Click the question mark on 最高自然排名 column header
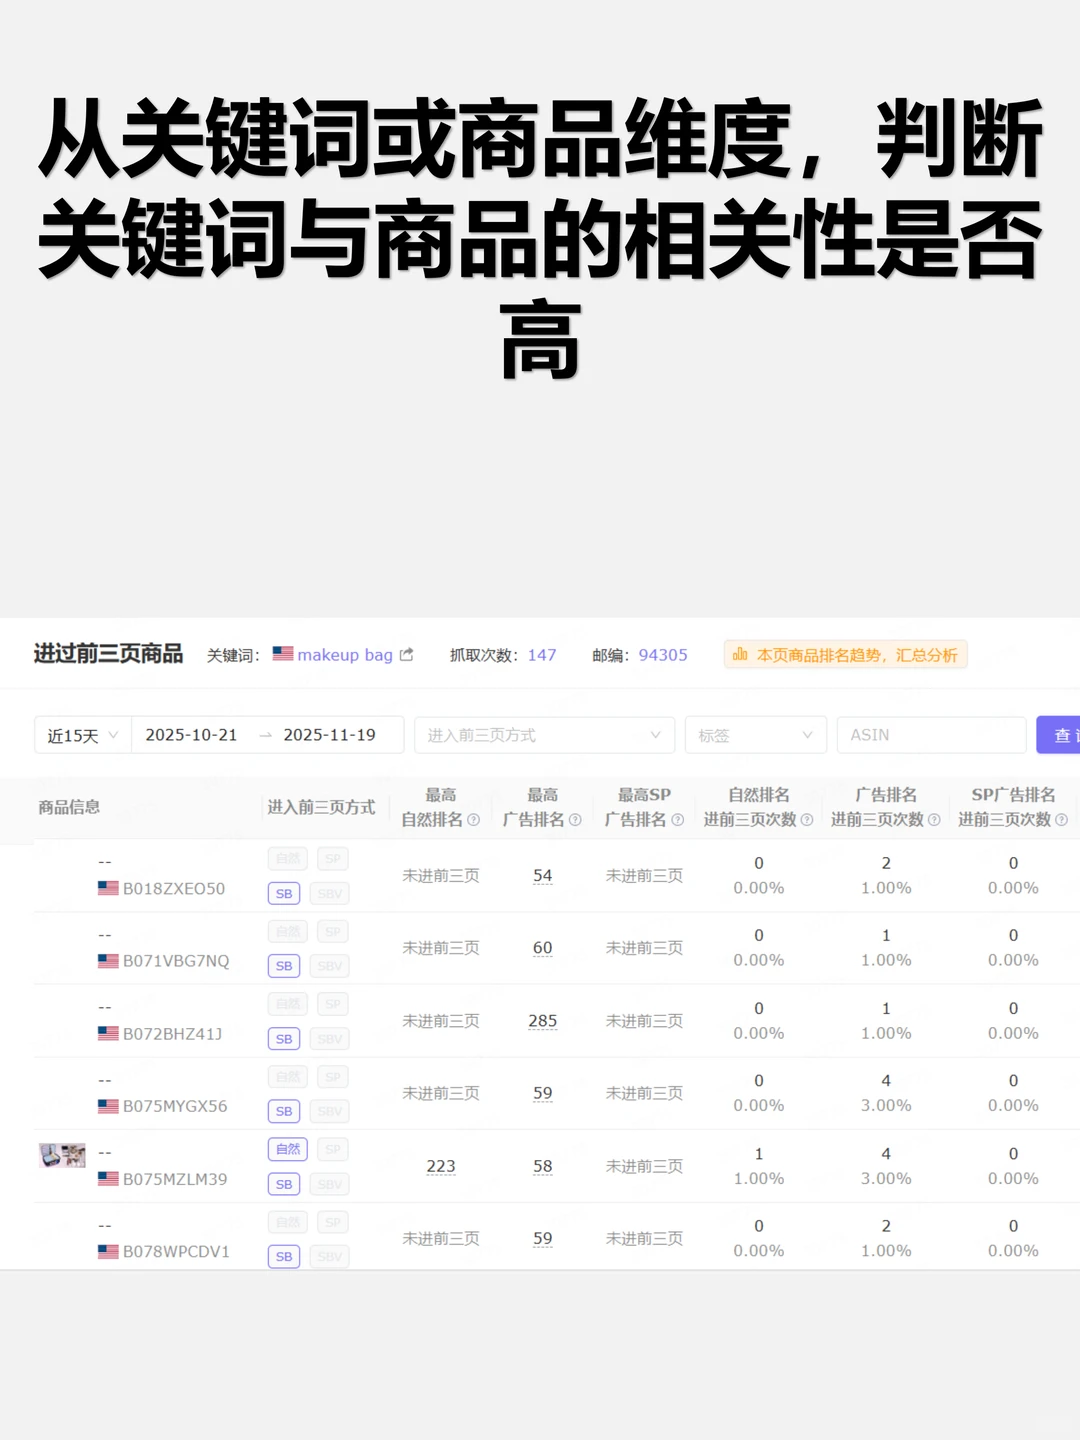 [x=471, y=819]
